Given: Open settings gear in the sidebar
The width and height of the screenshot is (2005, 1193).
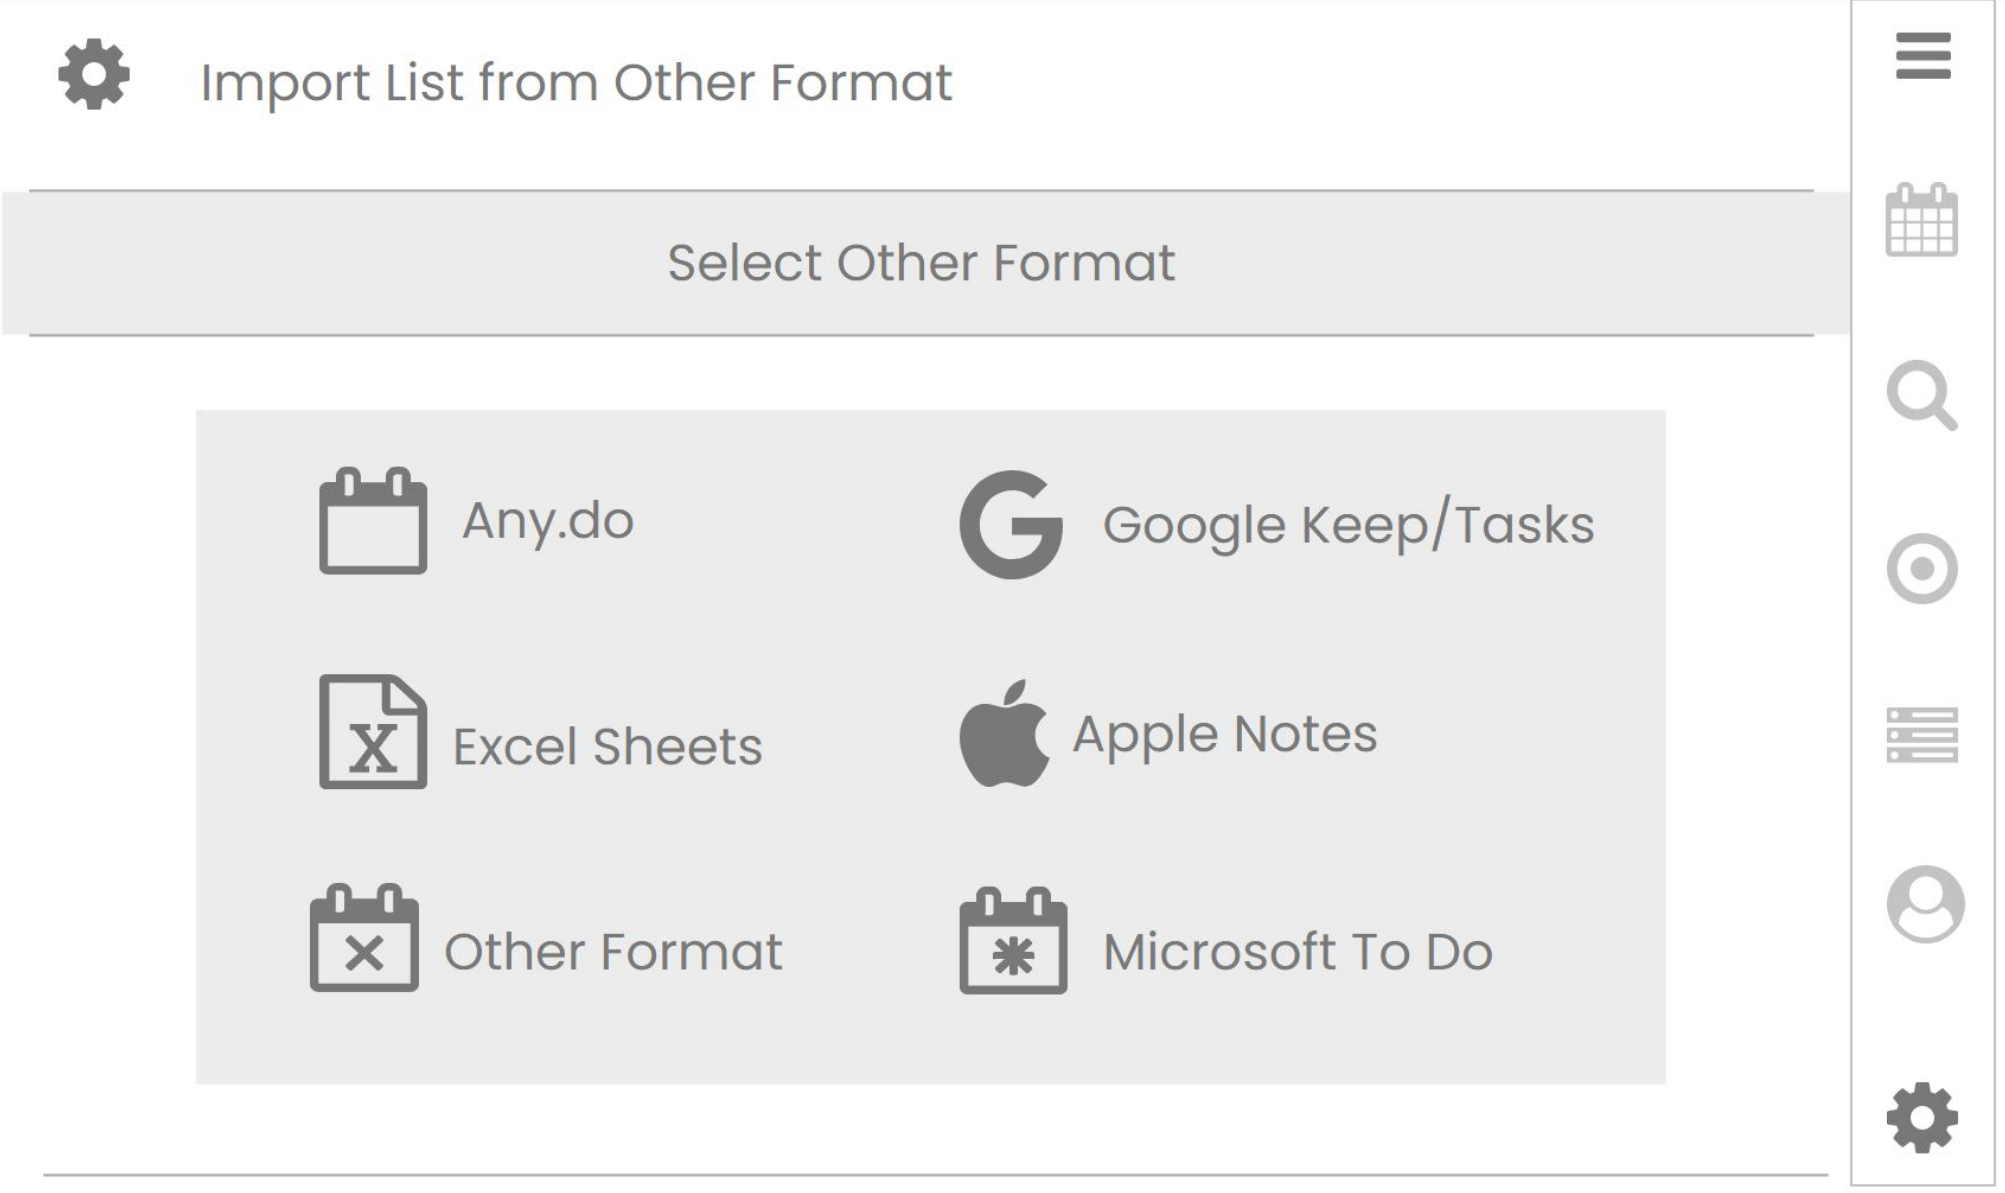Looking at the screenshot, I should [x=1922, y=1117].
